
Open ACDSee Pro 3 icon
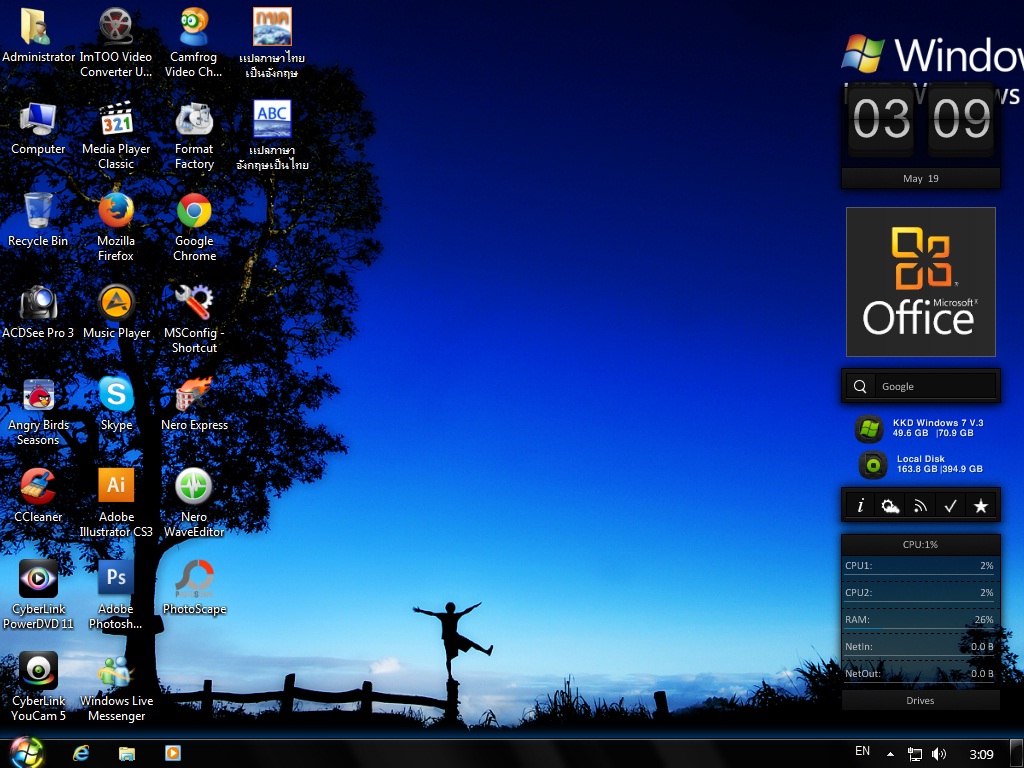(x=37, y=304)
